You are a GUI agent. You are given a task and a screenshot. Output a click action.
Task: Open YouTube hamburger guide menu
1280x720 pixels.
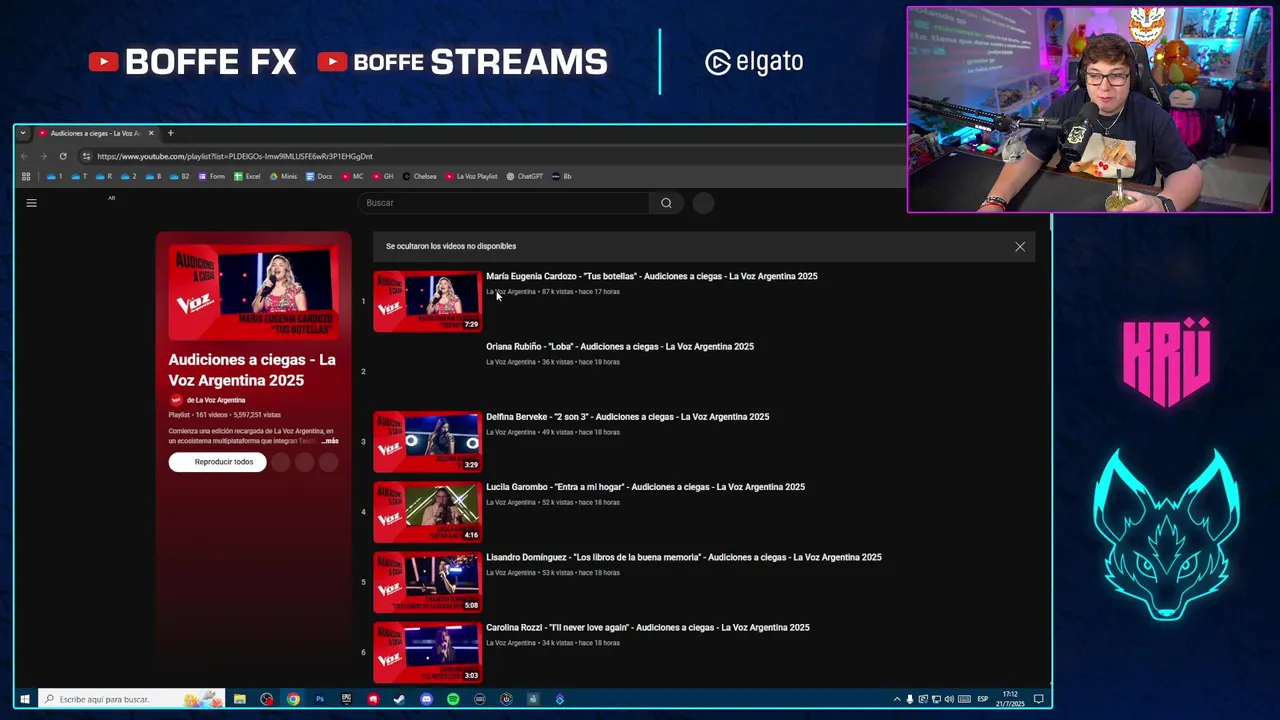(x=31, y=203)
